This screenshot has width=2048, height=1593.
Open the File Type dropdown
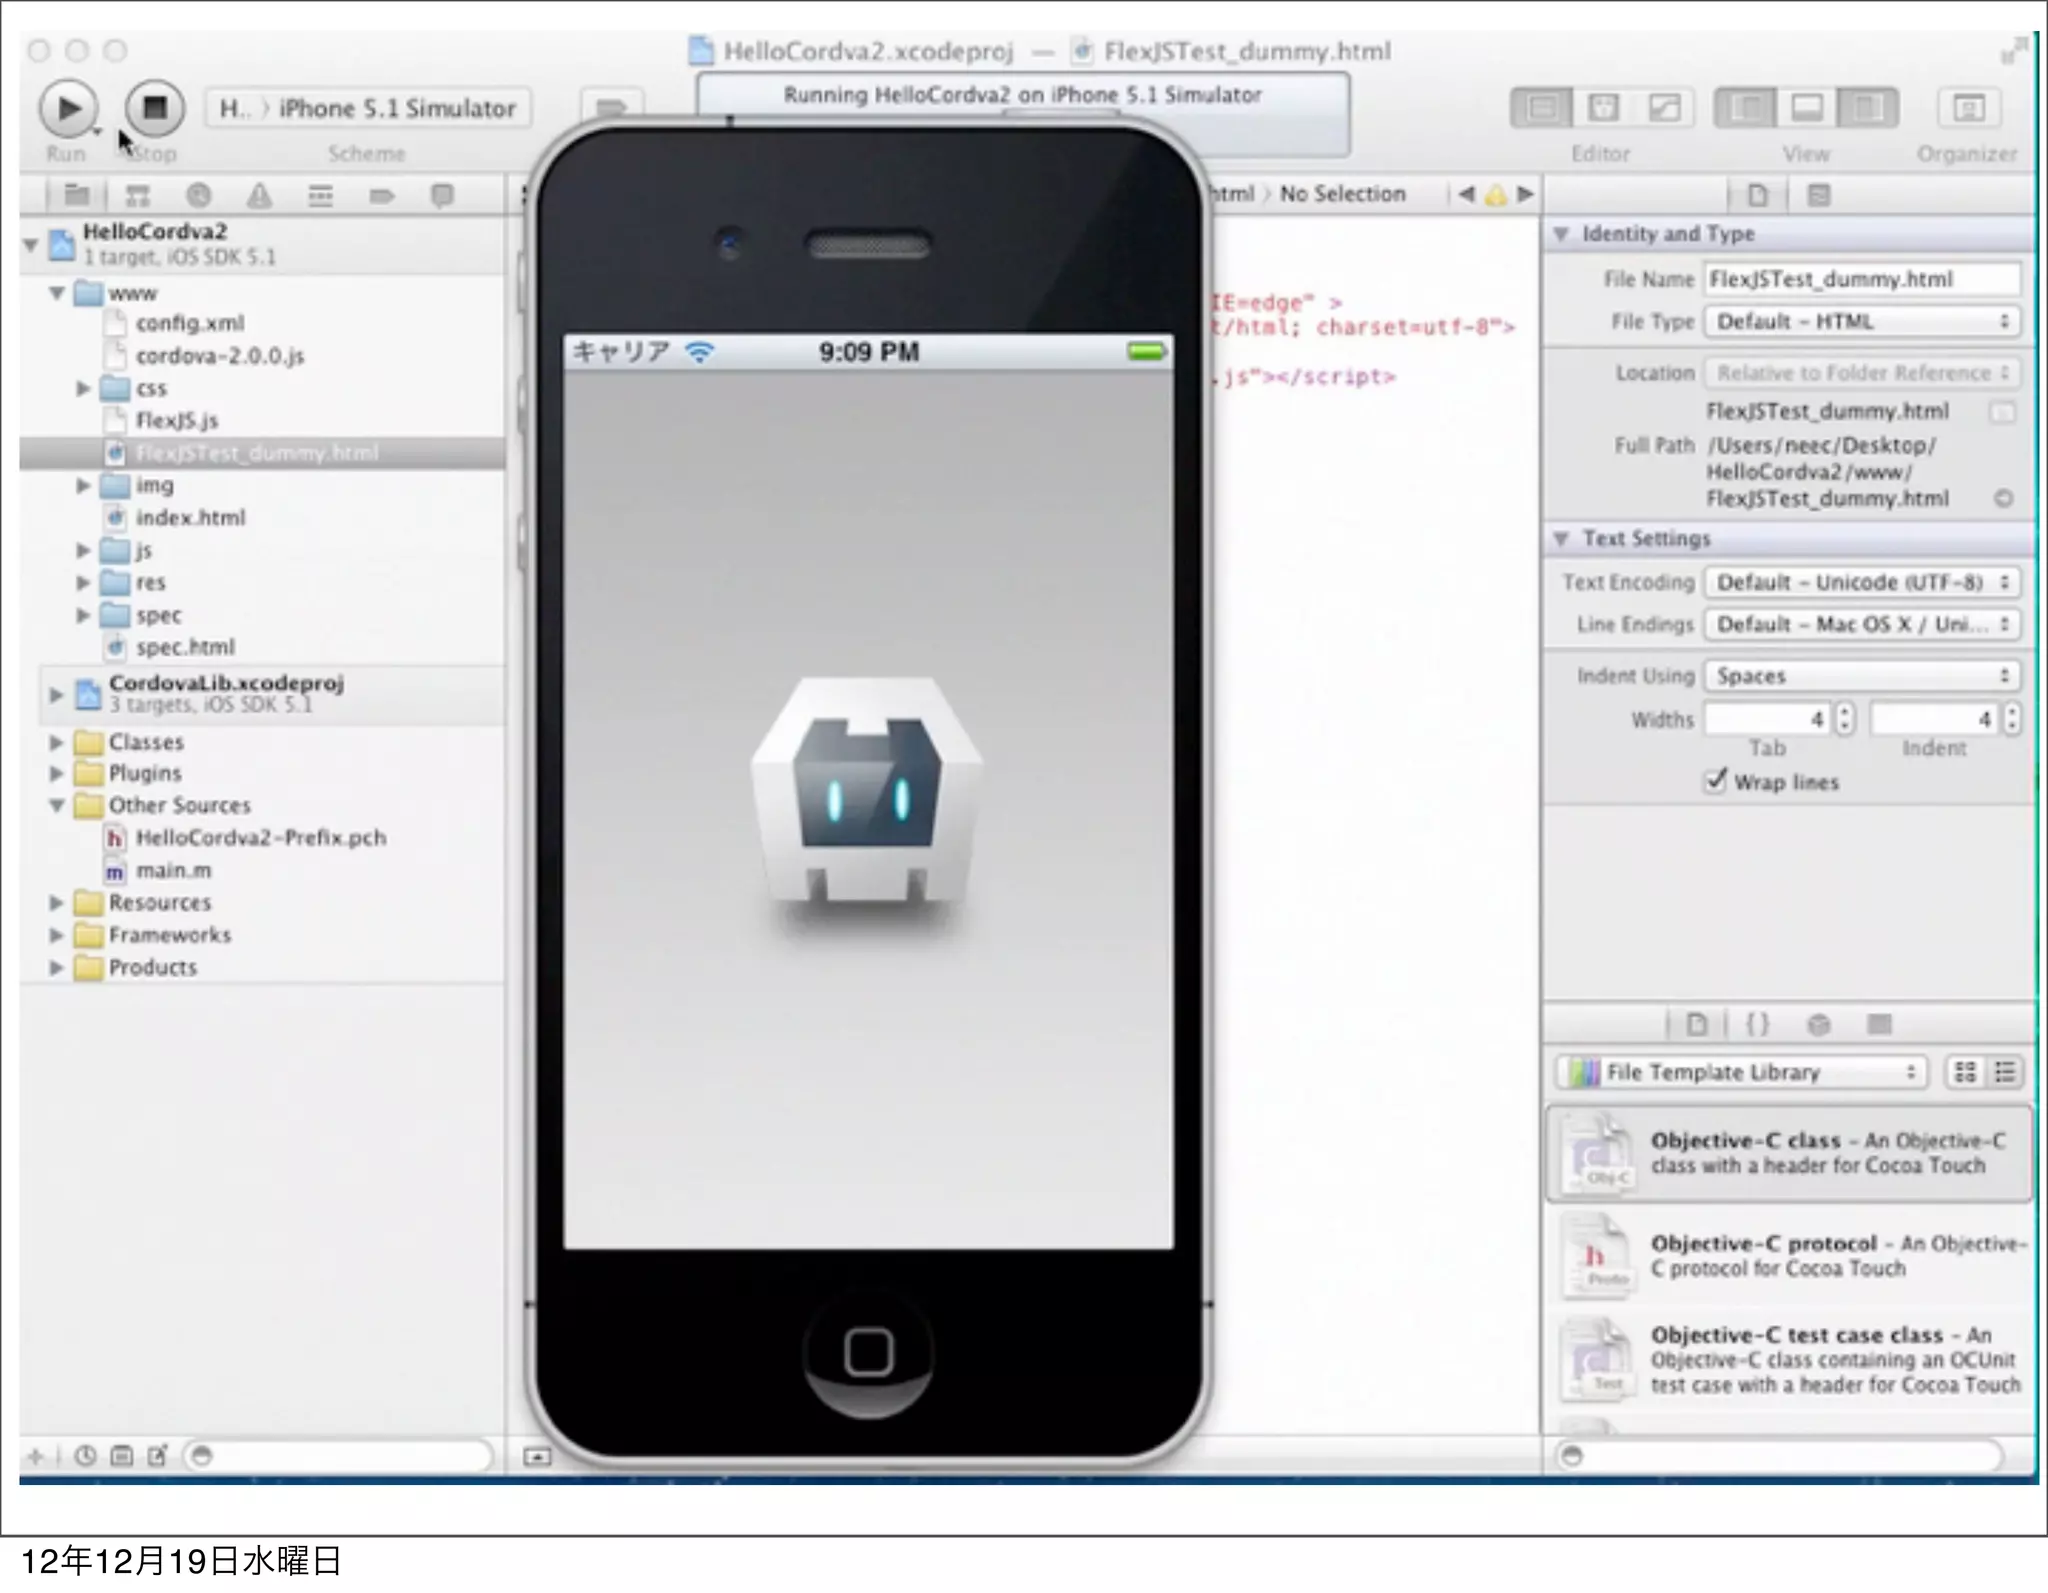click(1861, 322)
